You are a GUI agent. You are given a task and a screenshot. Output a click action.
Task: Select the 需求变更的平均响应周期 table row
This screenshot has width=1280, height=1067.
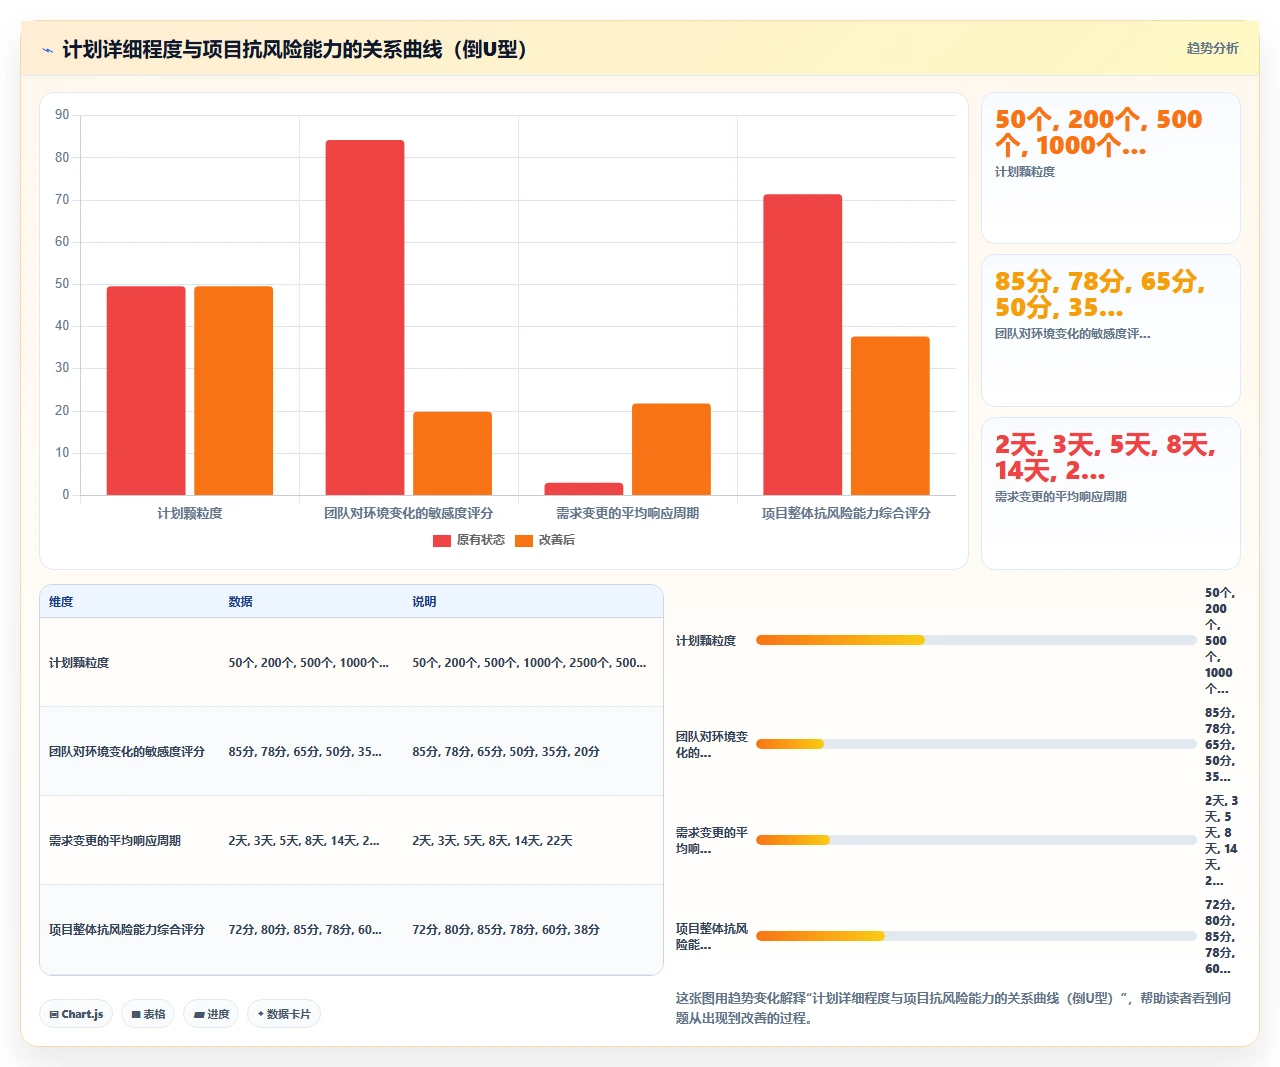click(351, 840)
